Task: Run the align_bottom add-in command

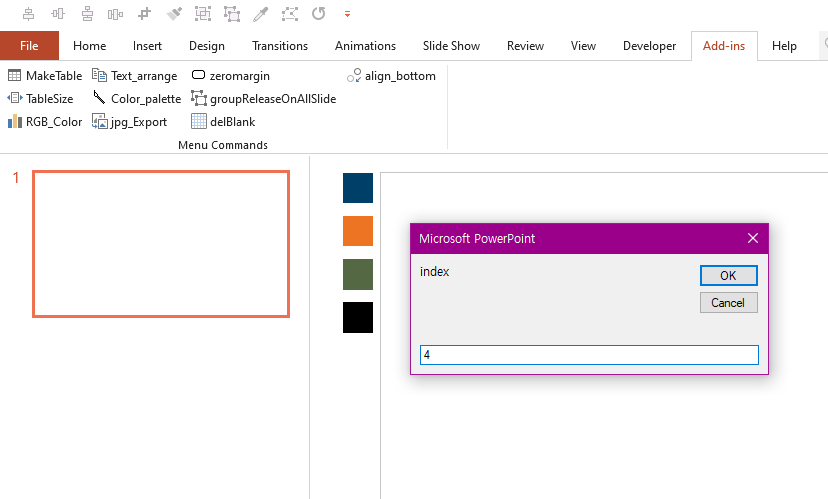Action: 391,76
